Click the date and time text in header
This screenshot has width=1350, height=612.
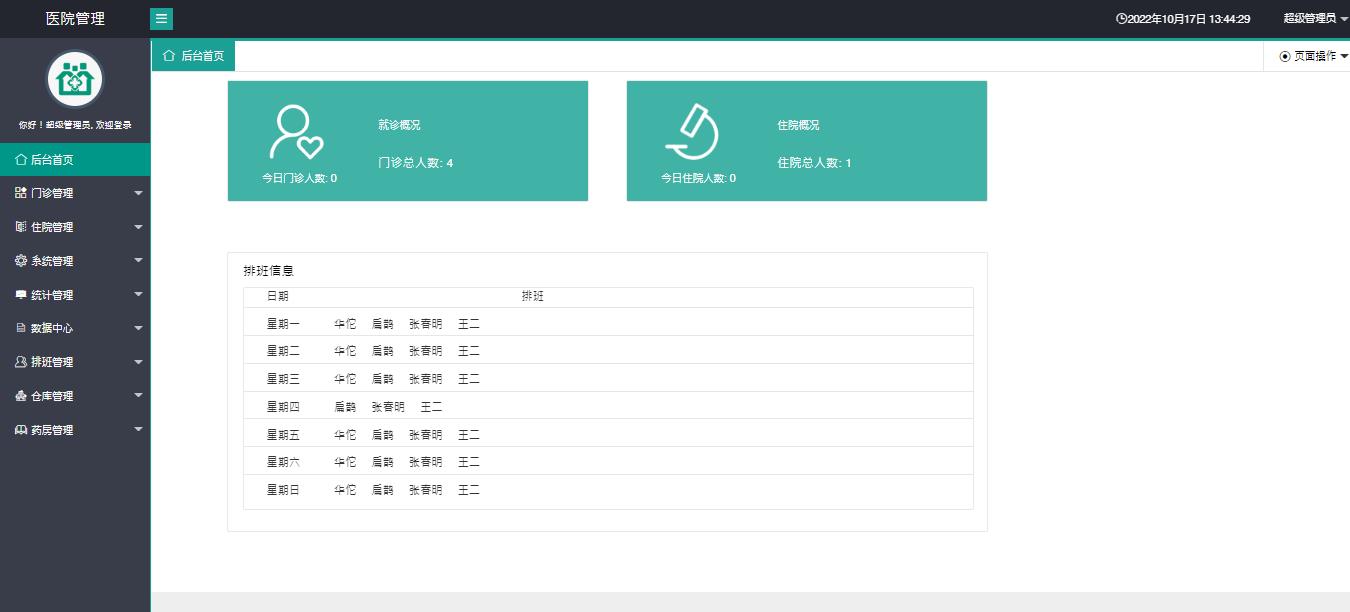pos(1188,19)
